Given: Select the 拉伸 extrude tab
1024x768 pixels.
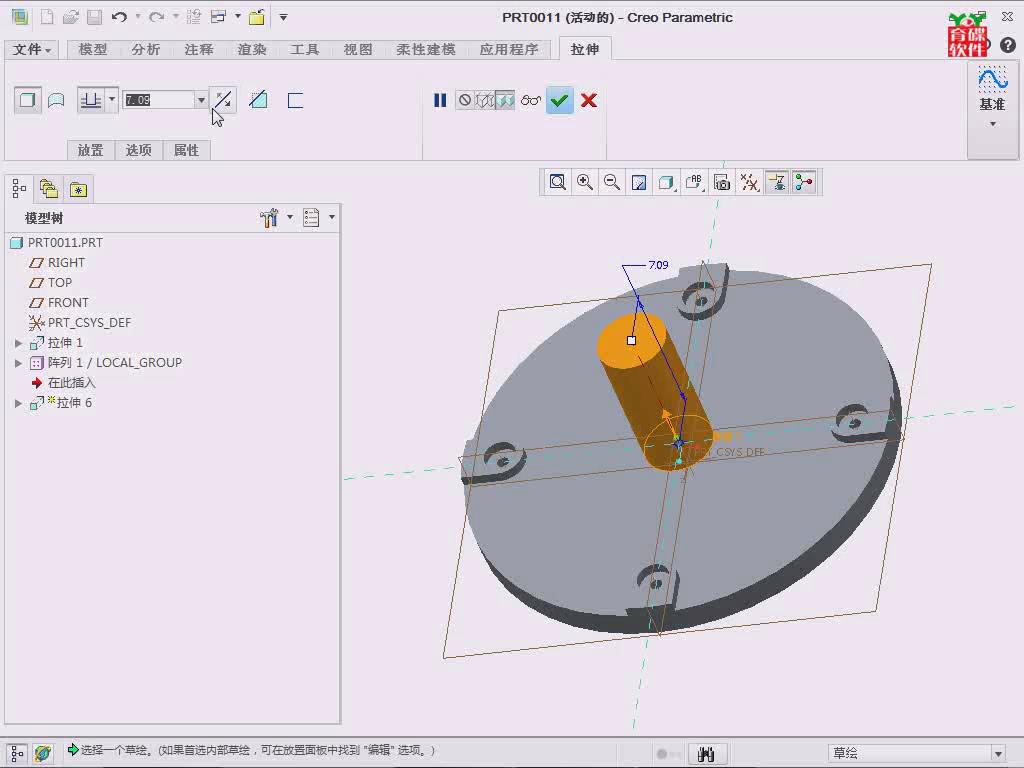Looking at the screenshot, I should click(584, 50).
